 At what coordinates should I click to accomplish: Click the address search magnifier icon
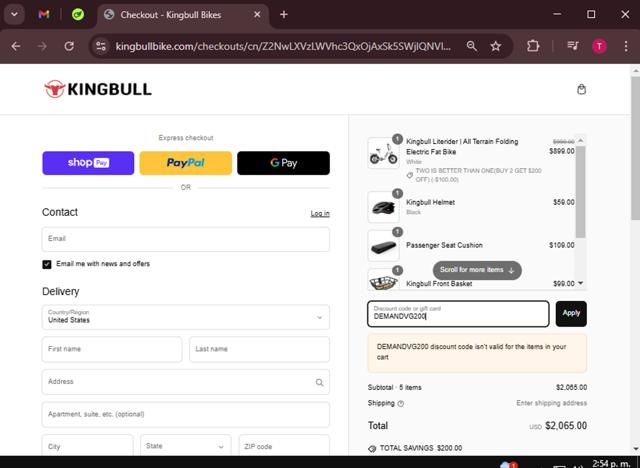(x=319, y=382)
